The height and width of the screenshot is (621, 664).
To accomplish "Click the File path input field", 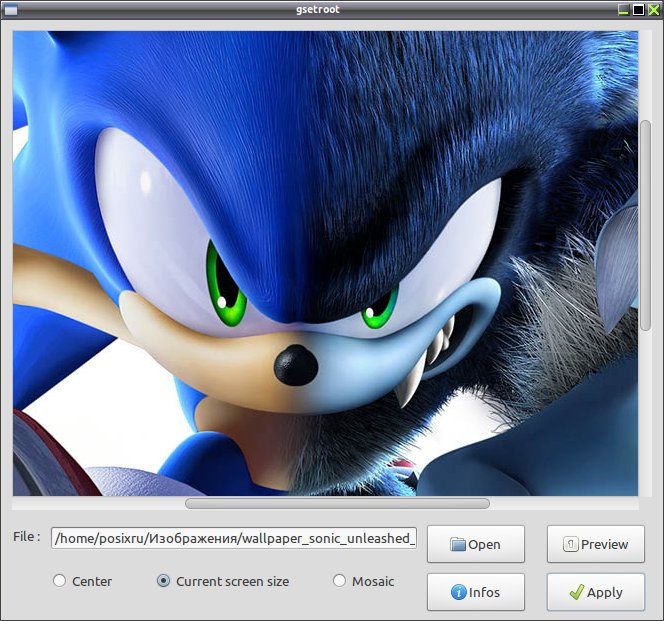I will click(234, 538).
